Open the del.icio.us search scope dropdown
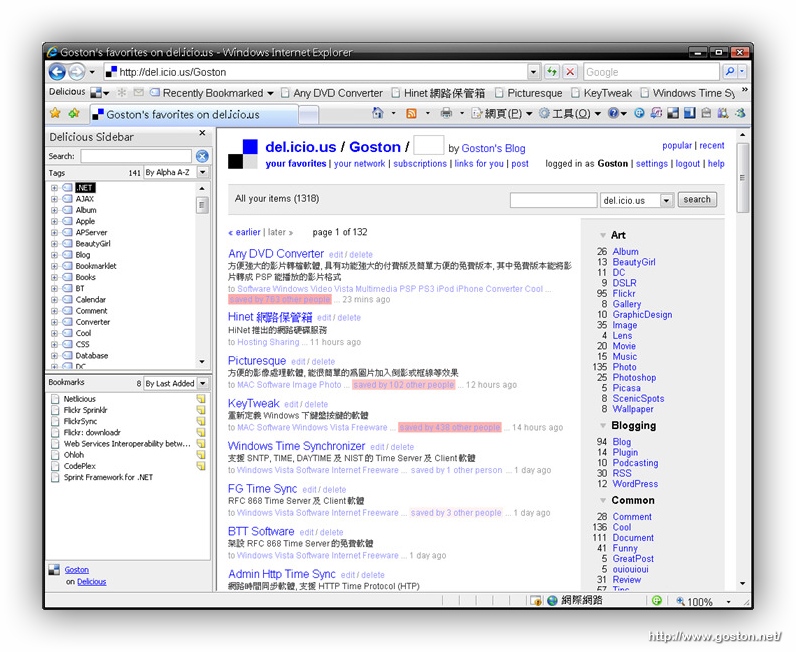Viewport: 796px width, 652px height. [x=667, y=201]
